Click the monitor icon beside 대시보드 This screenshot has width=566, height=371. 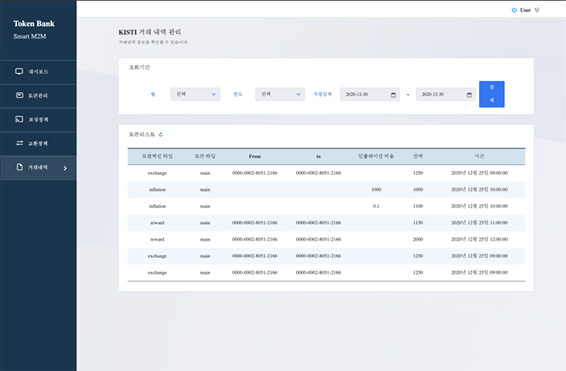[19, 71]
